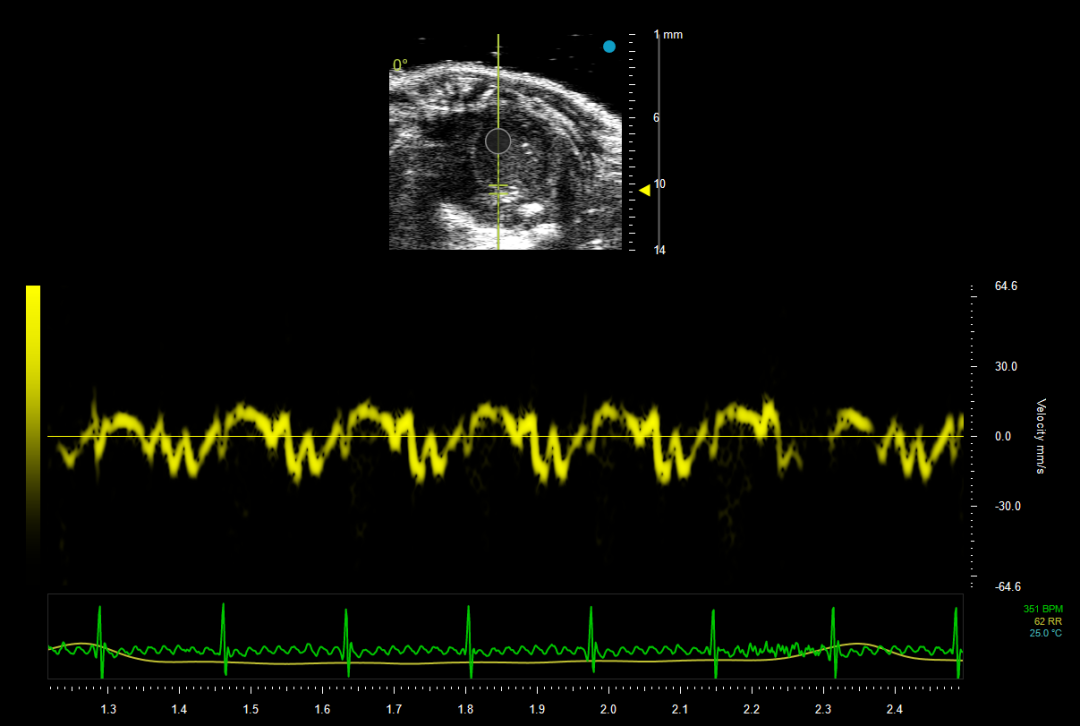The height and width of the screenshot is (726, 1080).
Task: Click the 62 RR respiration rate readout
Action: pos(1048,621)
